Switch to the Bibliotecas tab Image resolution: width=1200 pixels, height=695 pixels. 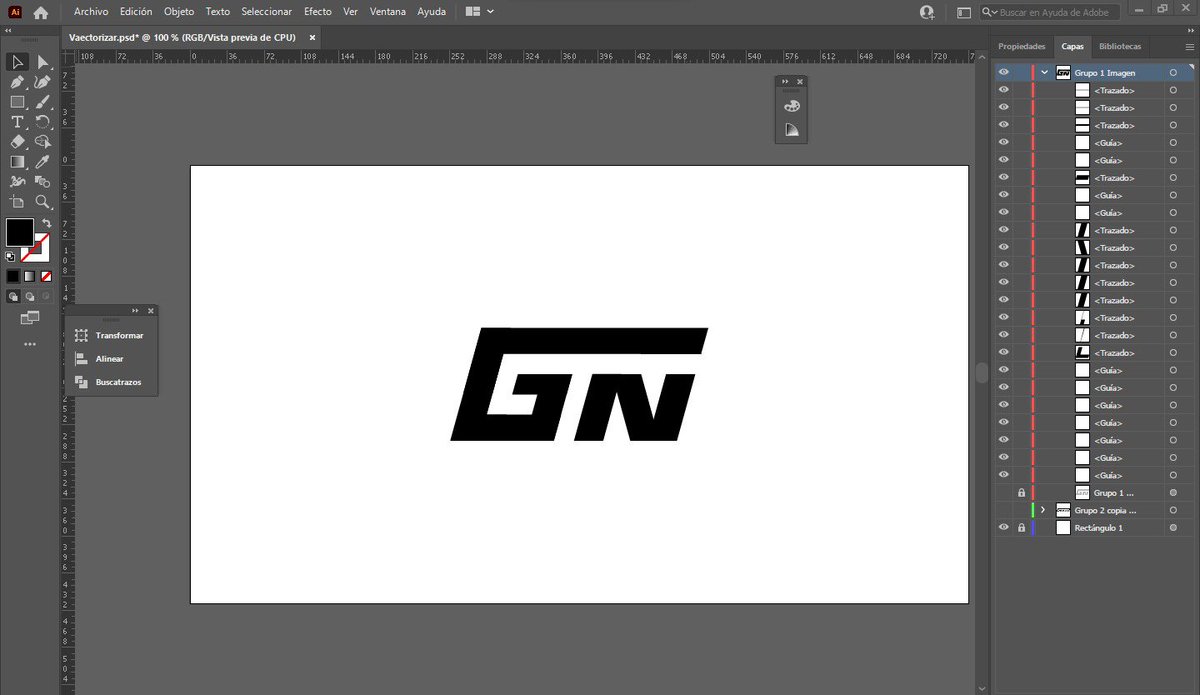1119,46
